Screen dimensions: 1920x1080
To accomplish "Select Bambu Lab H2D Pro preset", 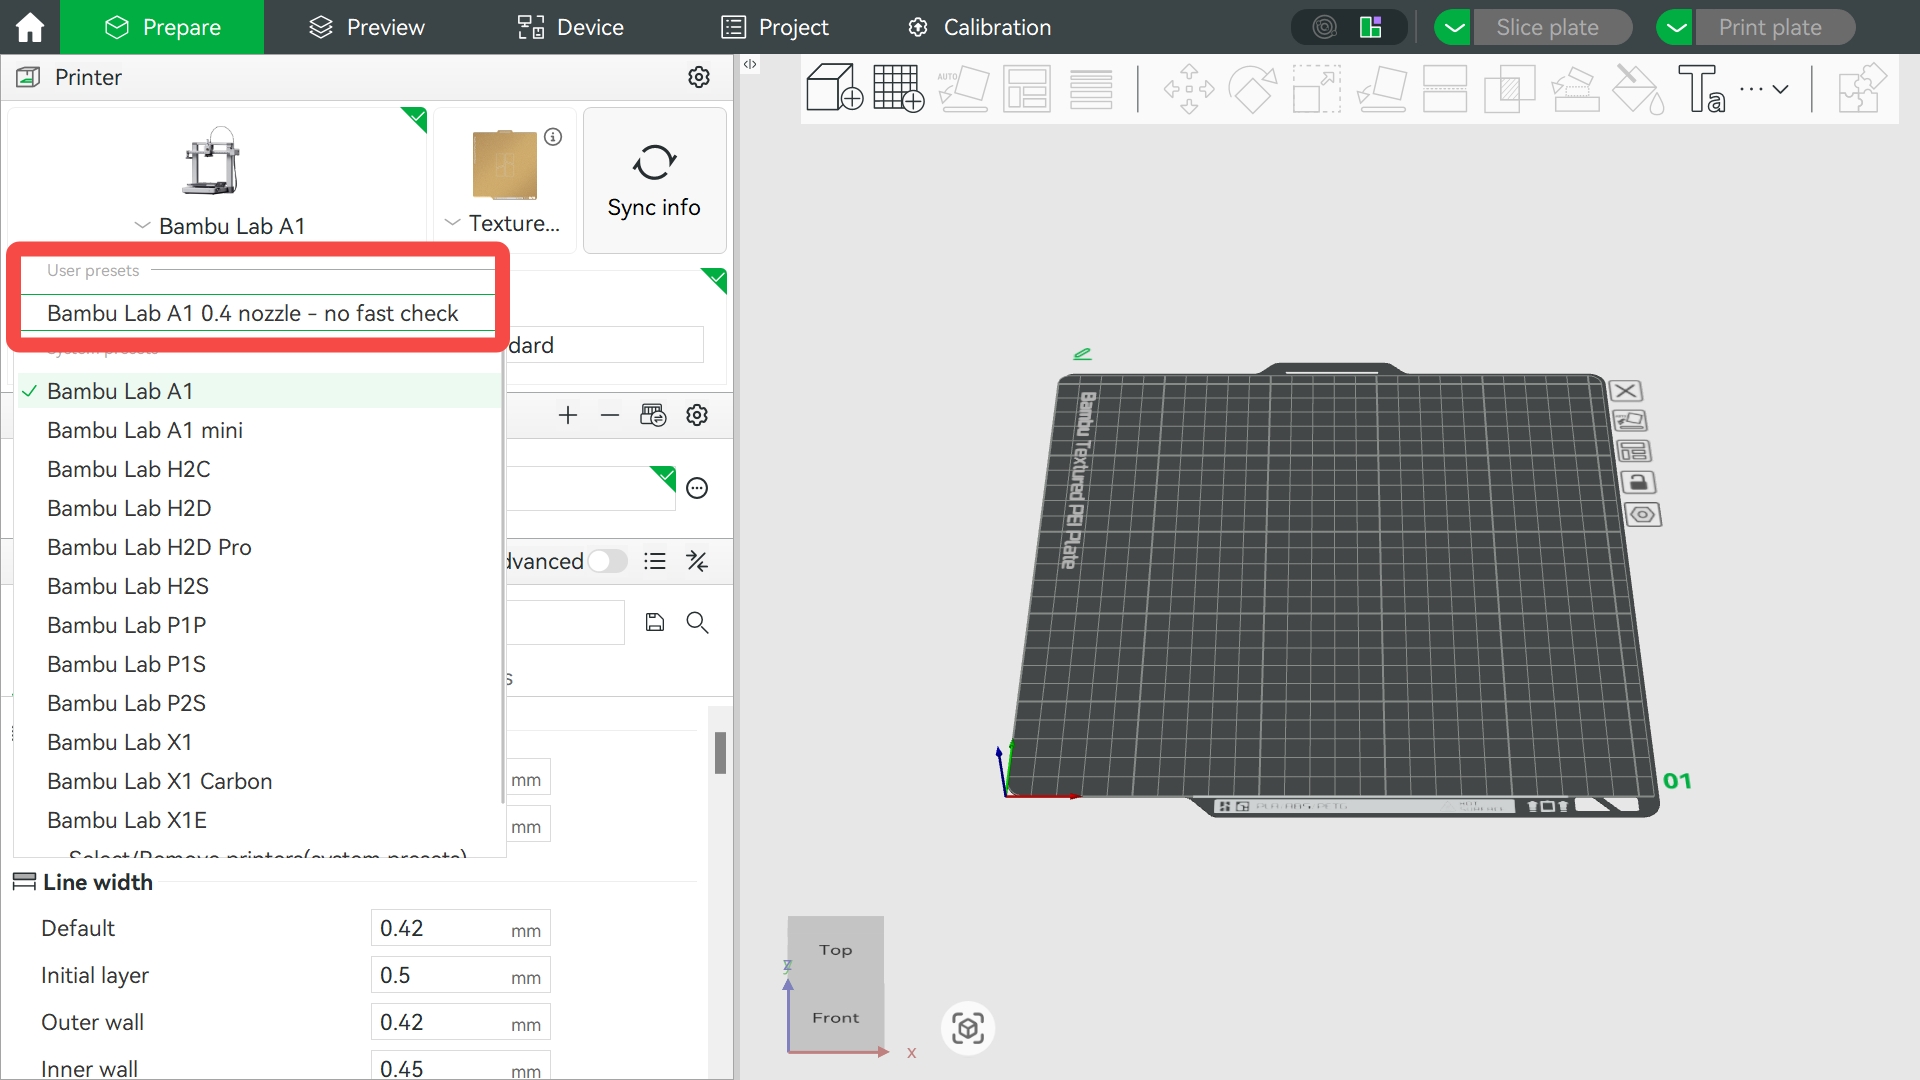I will coord(257,547).
